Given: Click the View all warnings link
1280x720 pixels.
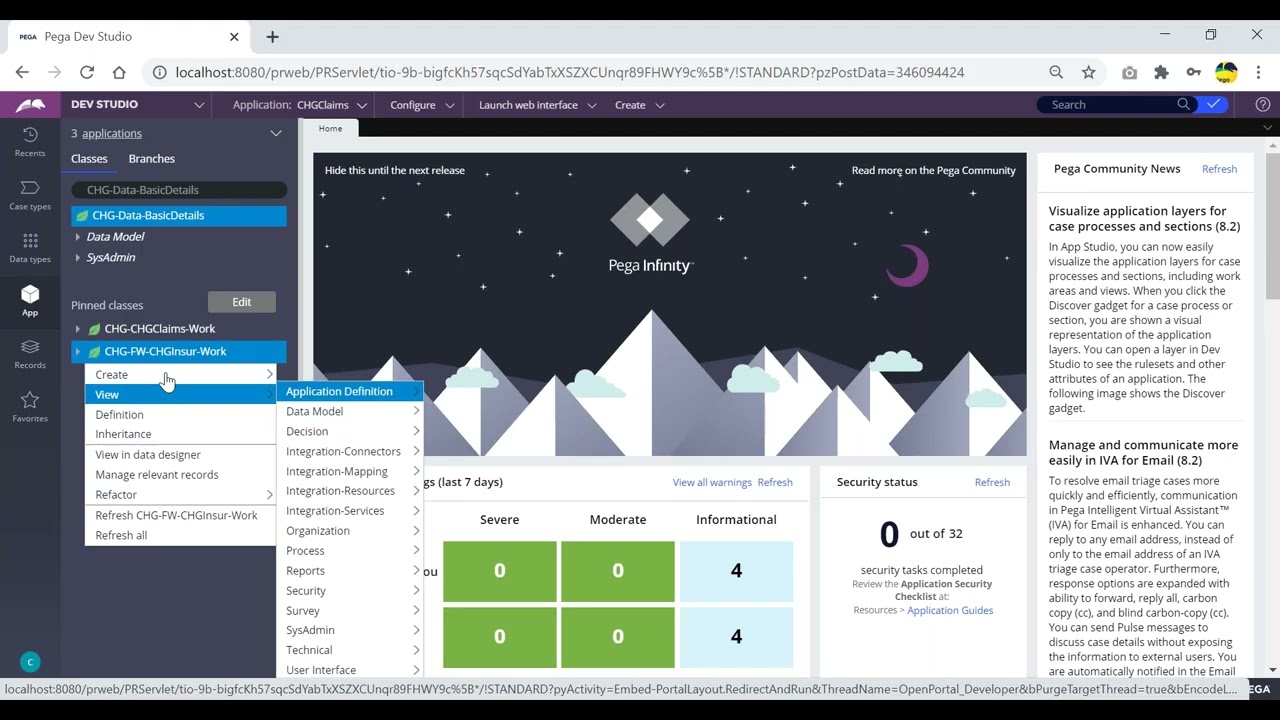Looking at the screenshot, I should click(x=712, y=482).
